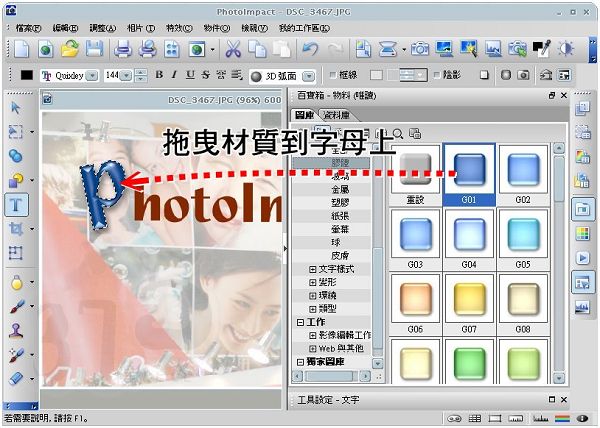Click the Copy icon

pos(257,50)
